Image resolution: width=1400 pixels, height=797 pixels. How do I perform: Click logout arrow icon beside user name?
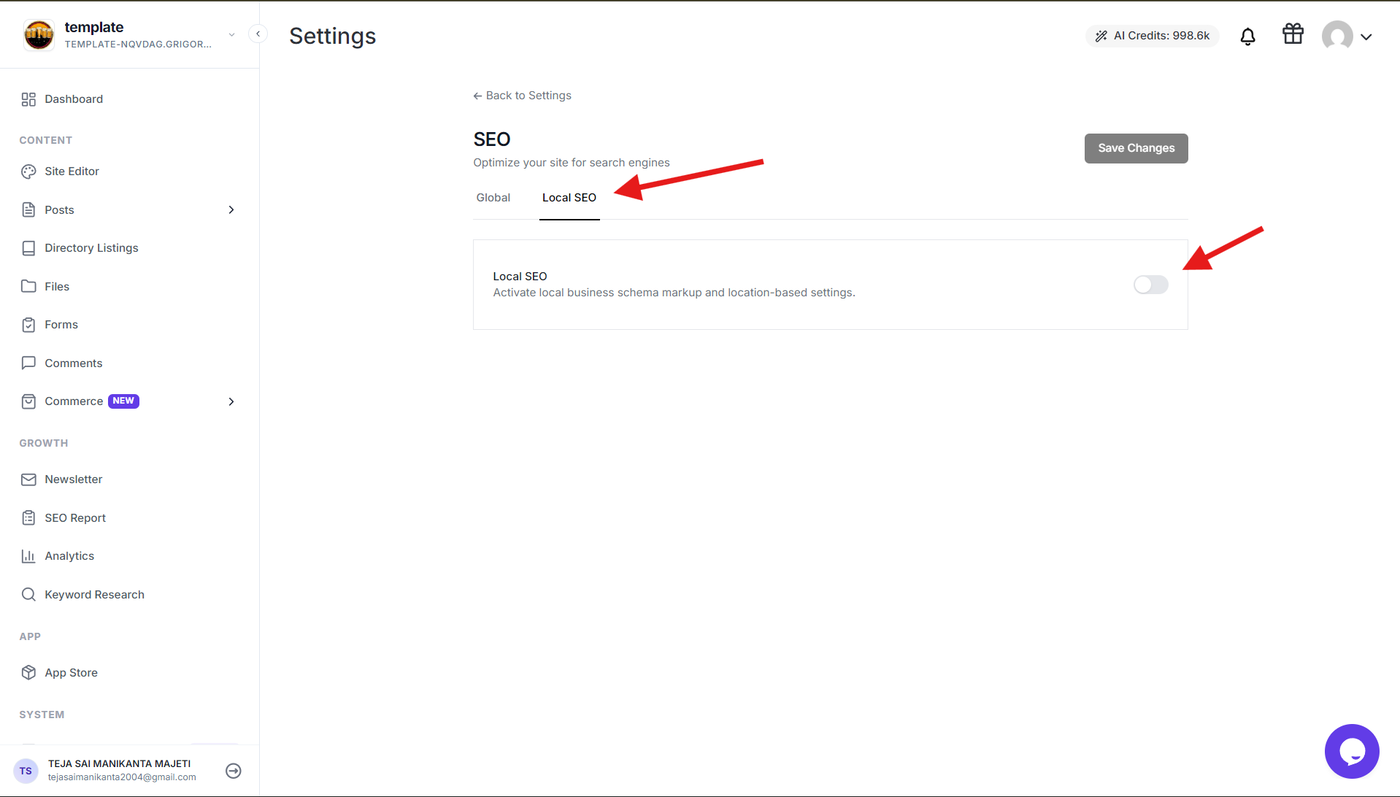tap(233, 771)
